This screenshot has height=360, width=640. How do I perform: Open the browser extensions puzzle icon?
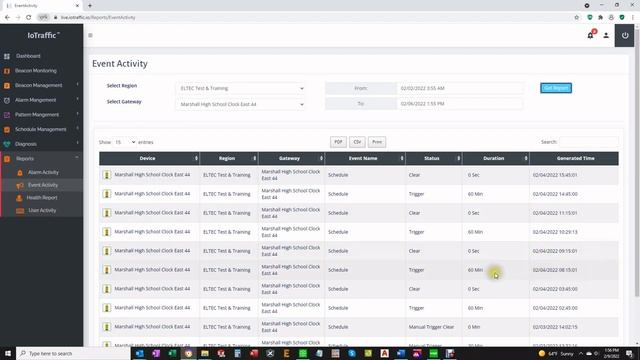(x=600, y=18)
